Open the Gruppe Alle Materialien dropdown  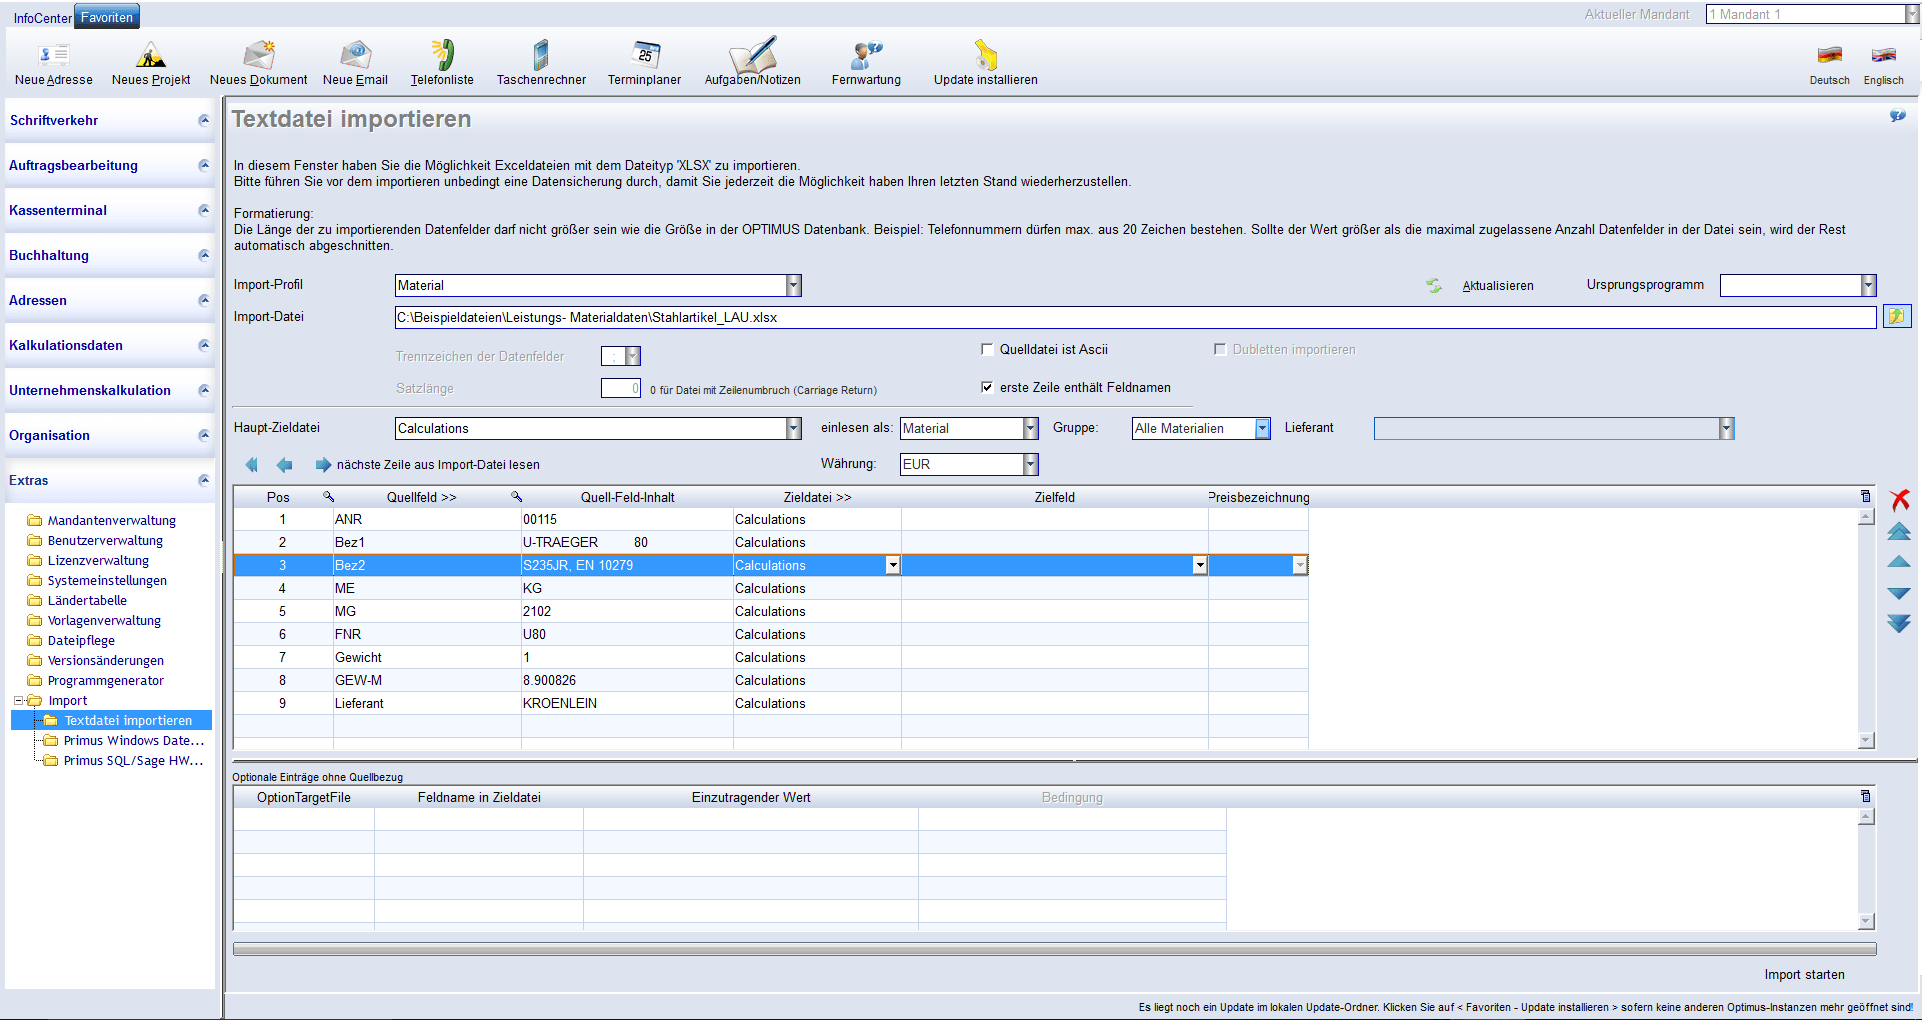(1262, 429)
